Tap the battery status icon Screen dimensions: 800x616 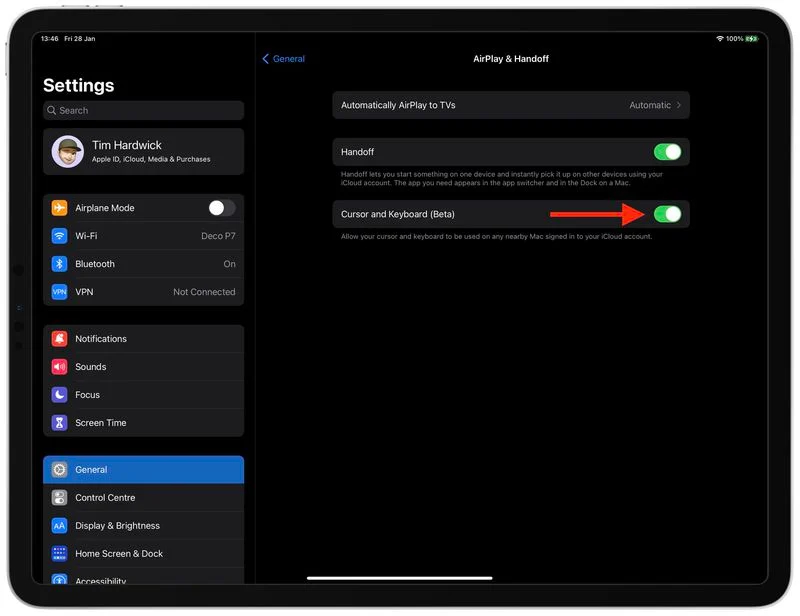point(752,39)
